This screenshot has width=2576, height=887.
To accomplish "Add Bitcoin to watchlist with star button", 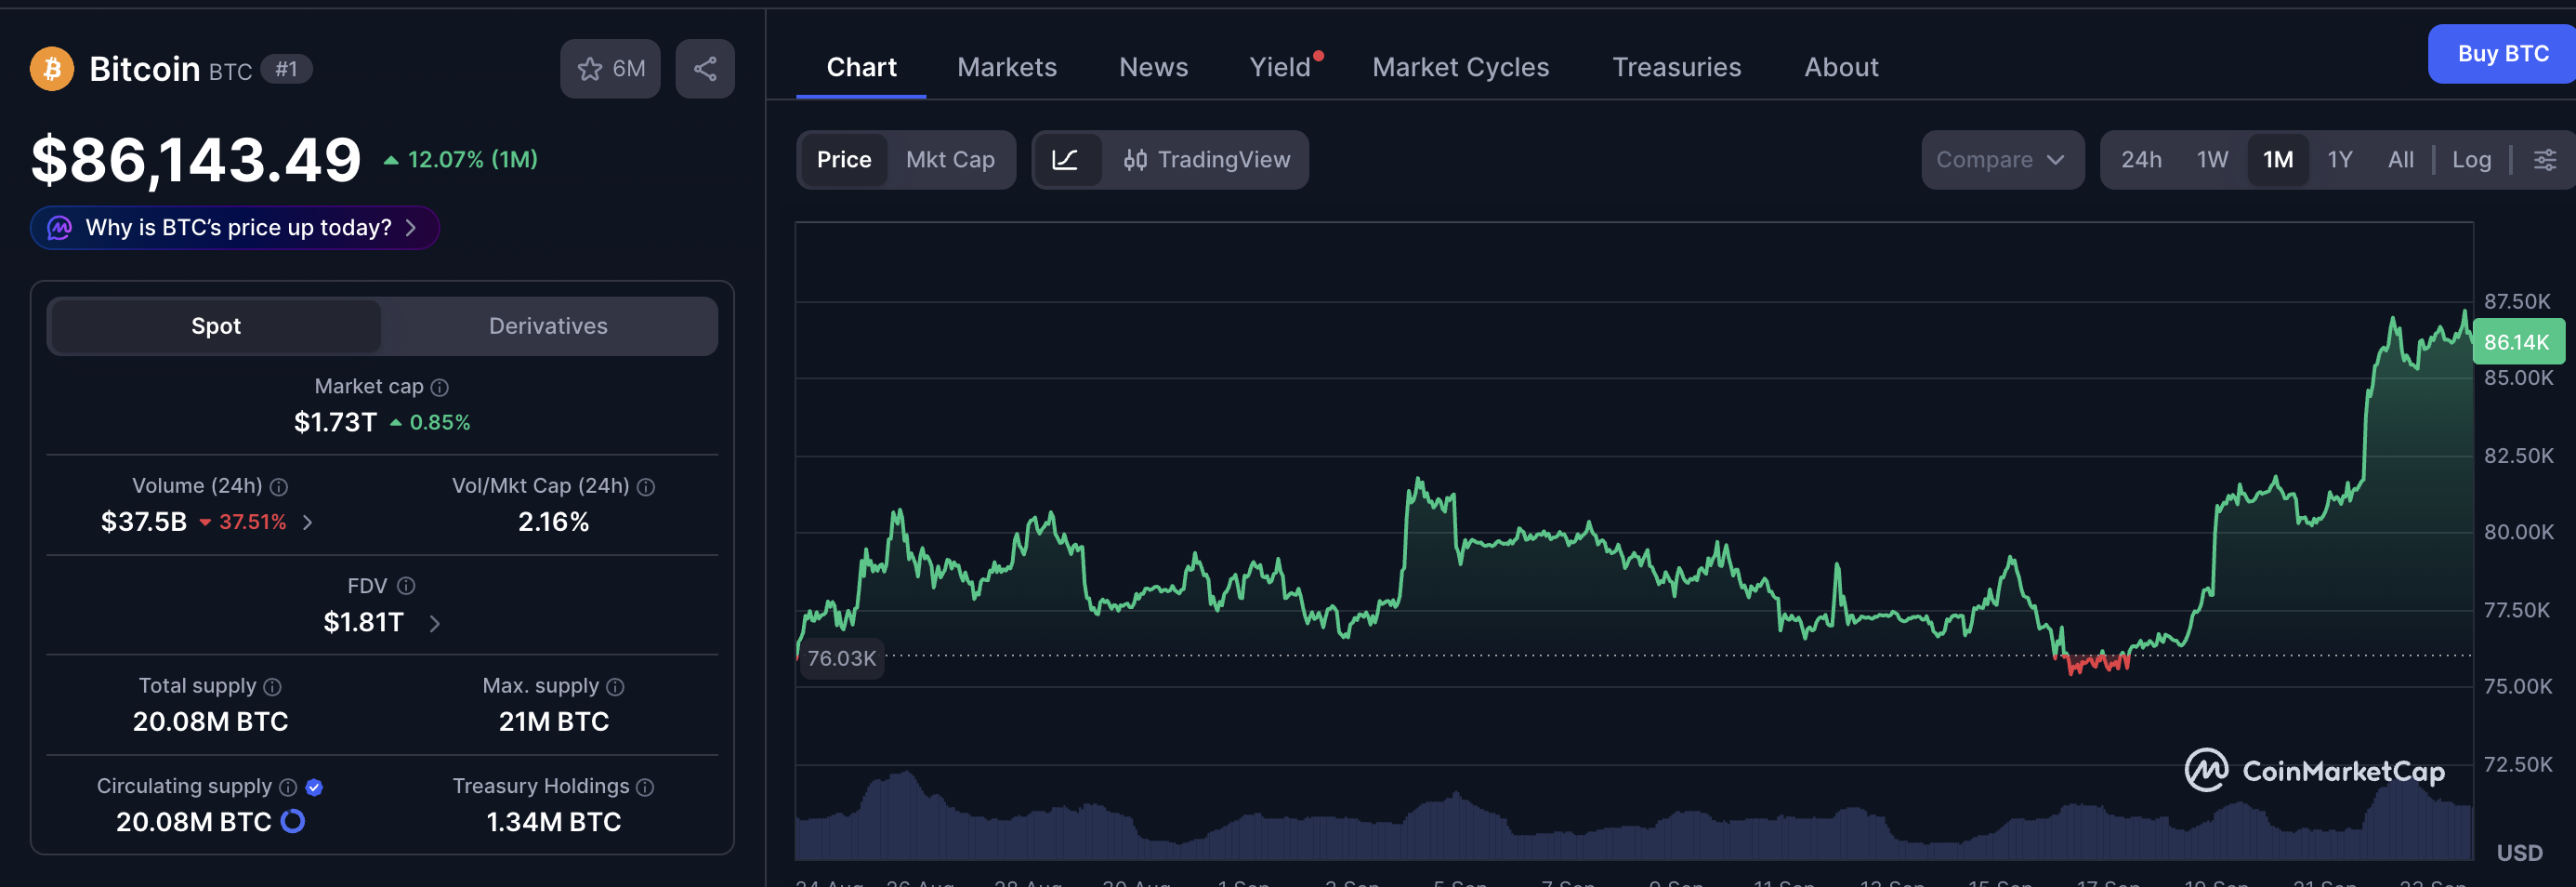I will tap(610, 69).
